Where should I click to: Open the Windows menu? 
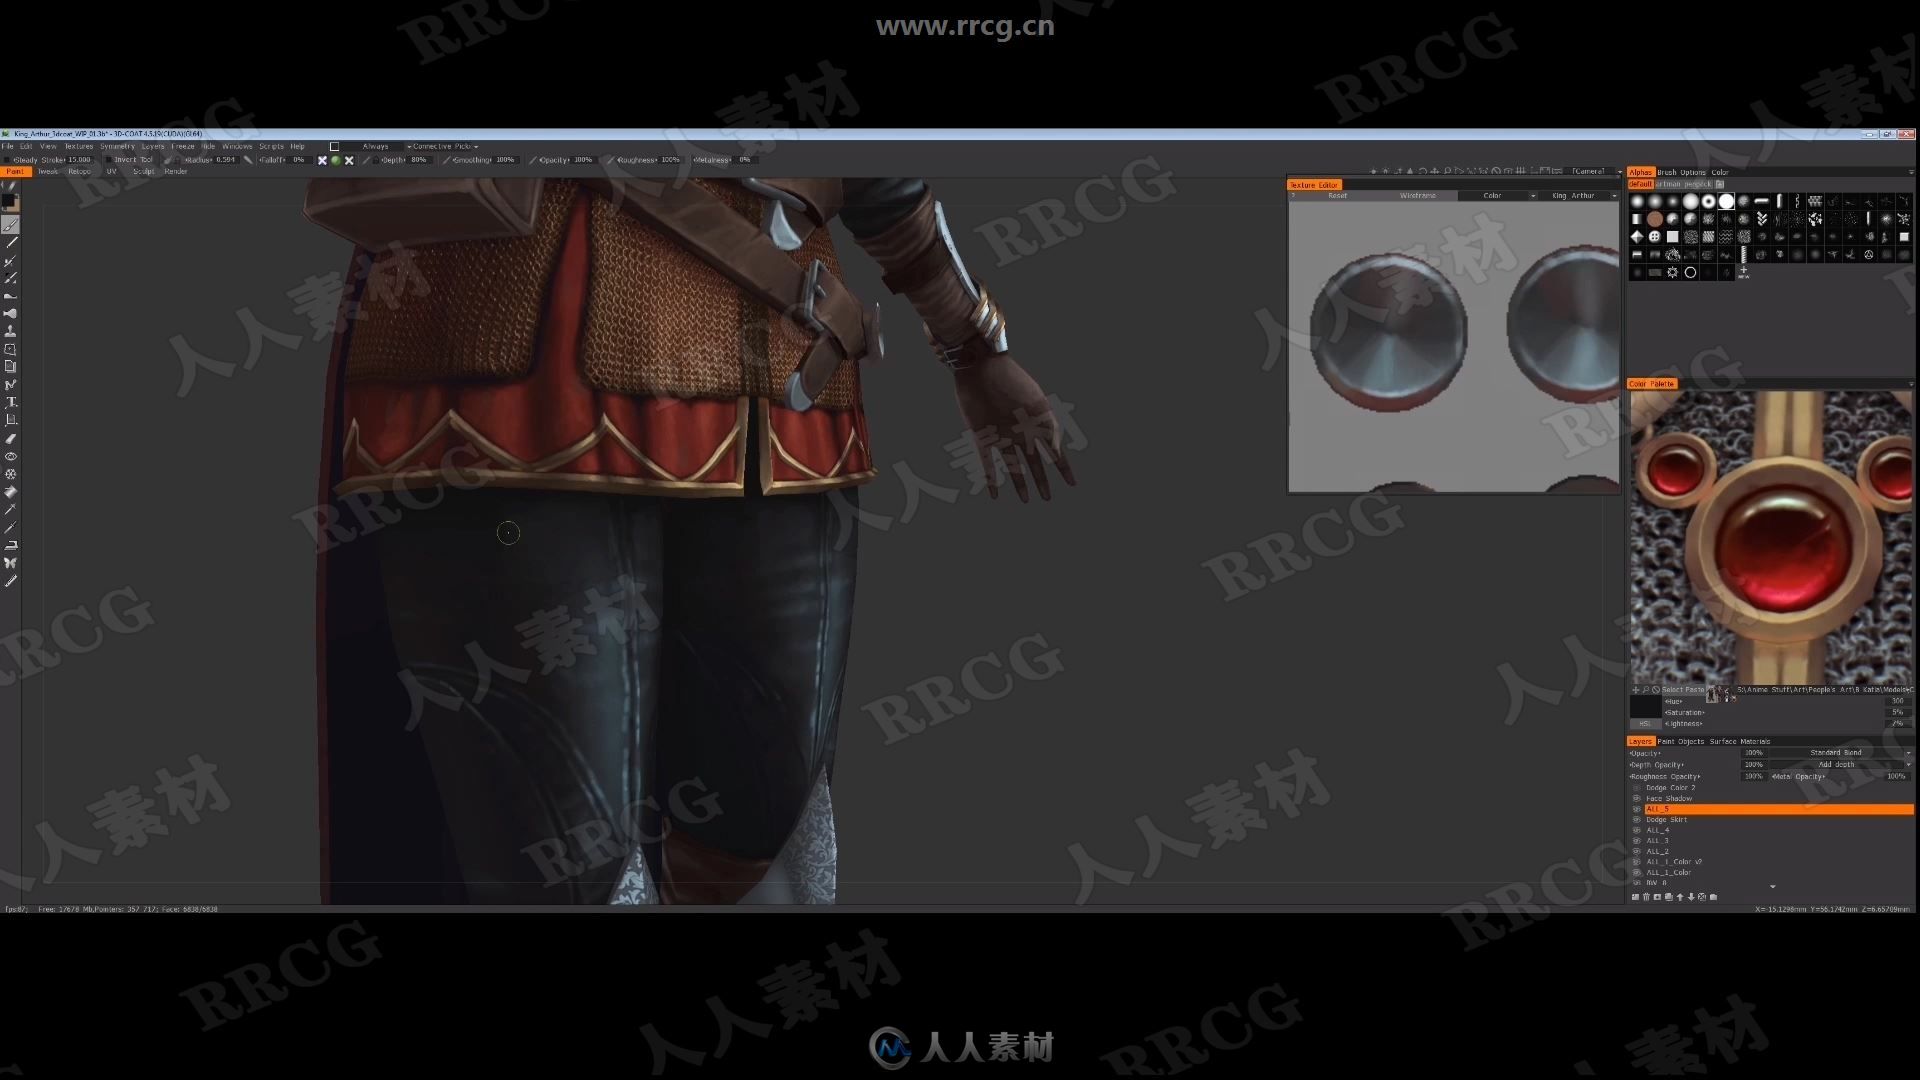(x=237, y=146)
